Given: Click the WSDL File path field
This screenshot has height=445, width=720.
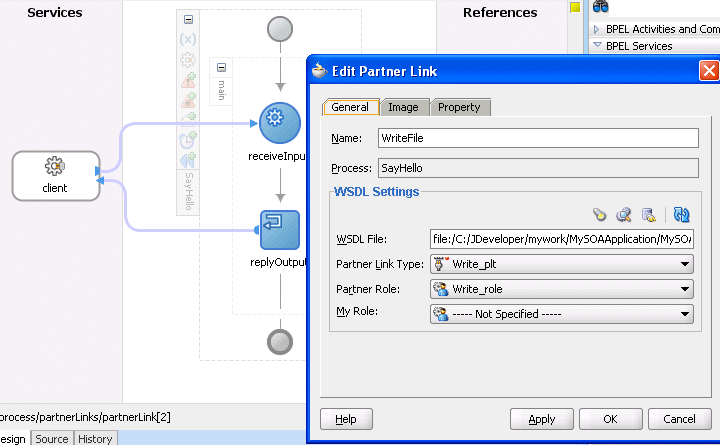Looking at the screenshot, I should tap(562, 239).
